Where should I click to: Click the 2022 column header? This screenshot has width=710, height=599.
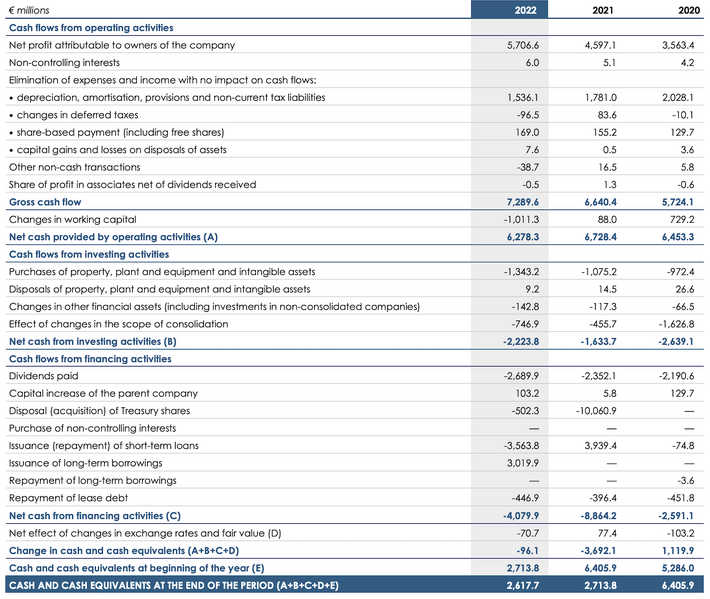click(x=525, y=10)
